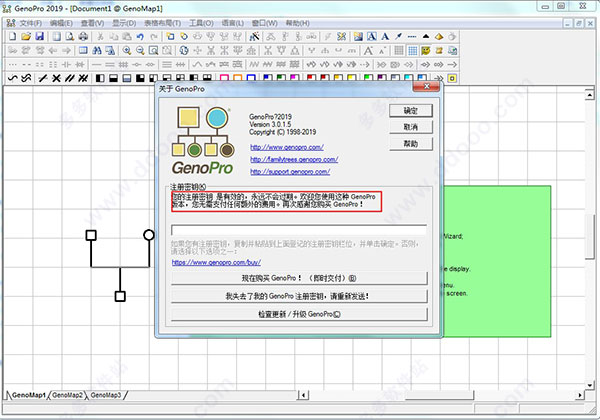The height and width of the screenshot is (420, 600).
Task: Toggle the solid grid lines display
Action: (x=399, y=50)
